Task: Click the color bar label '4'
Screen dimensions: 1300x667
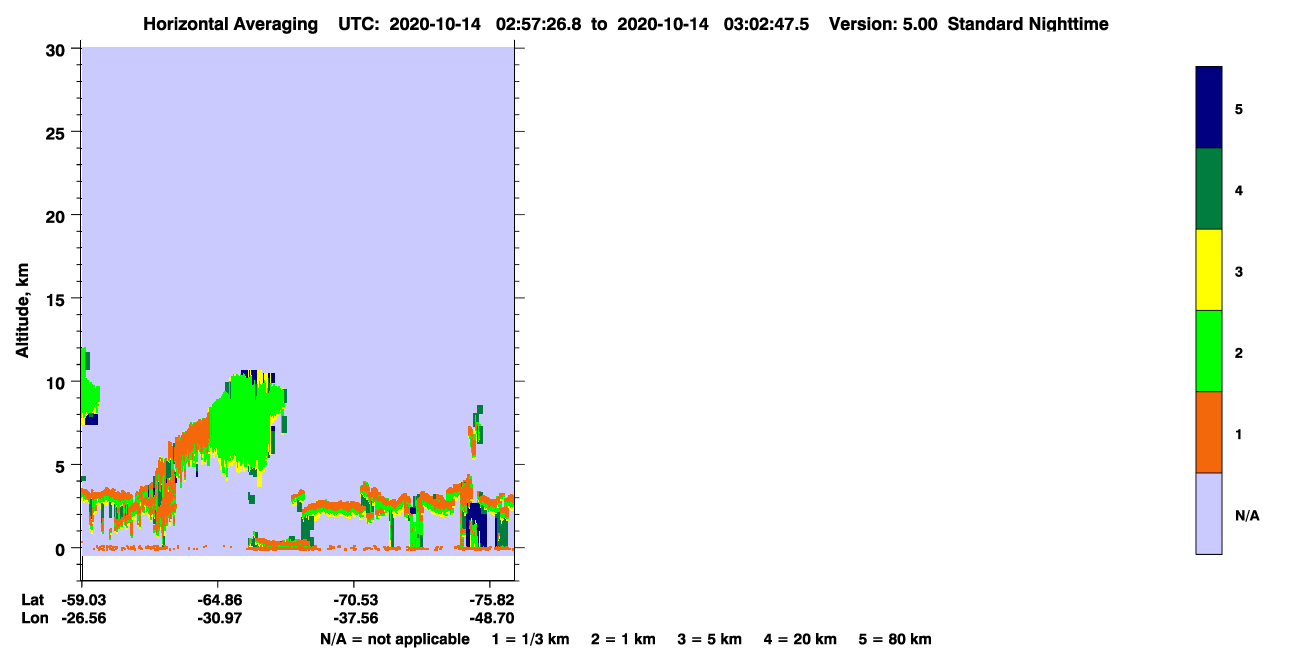Action: (1239, 190)
